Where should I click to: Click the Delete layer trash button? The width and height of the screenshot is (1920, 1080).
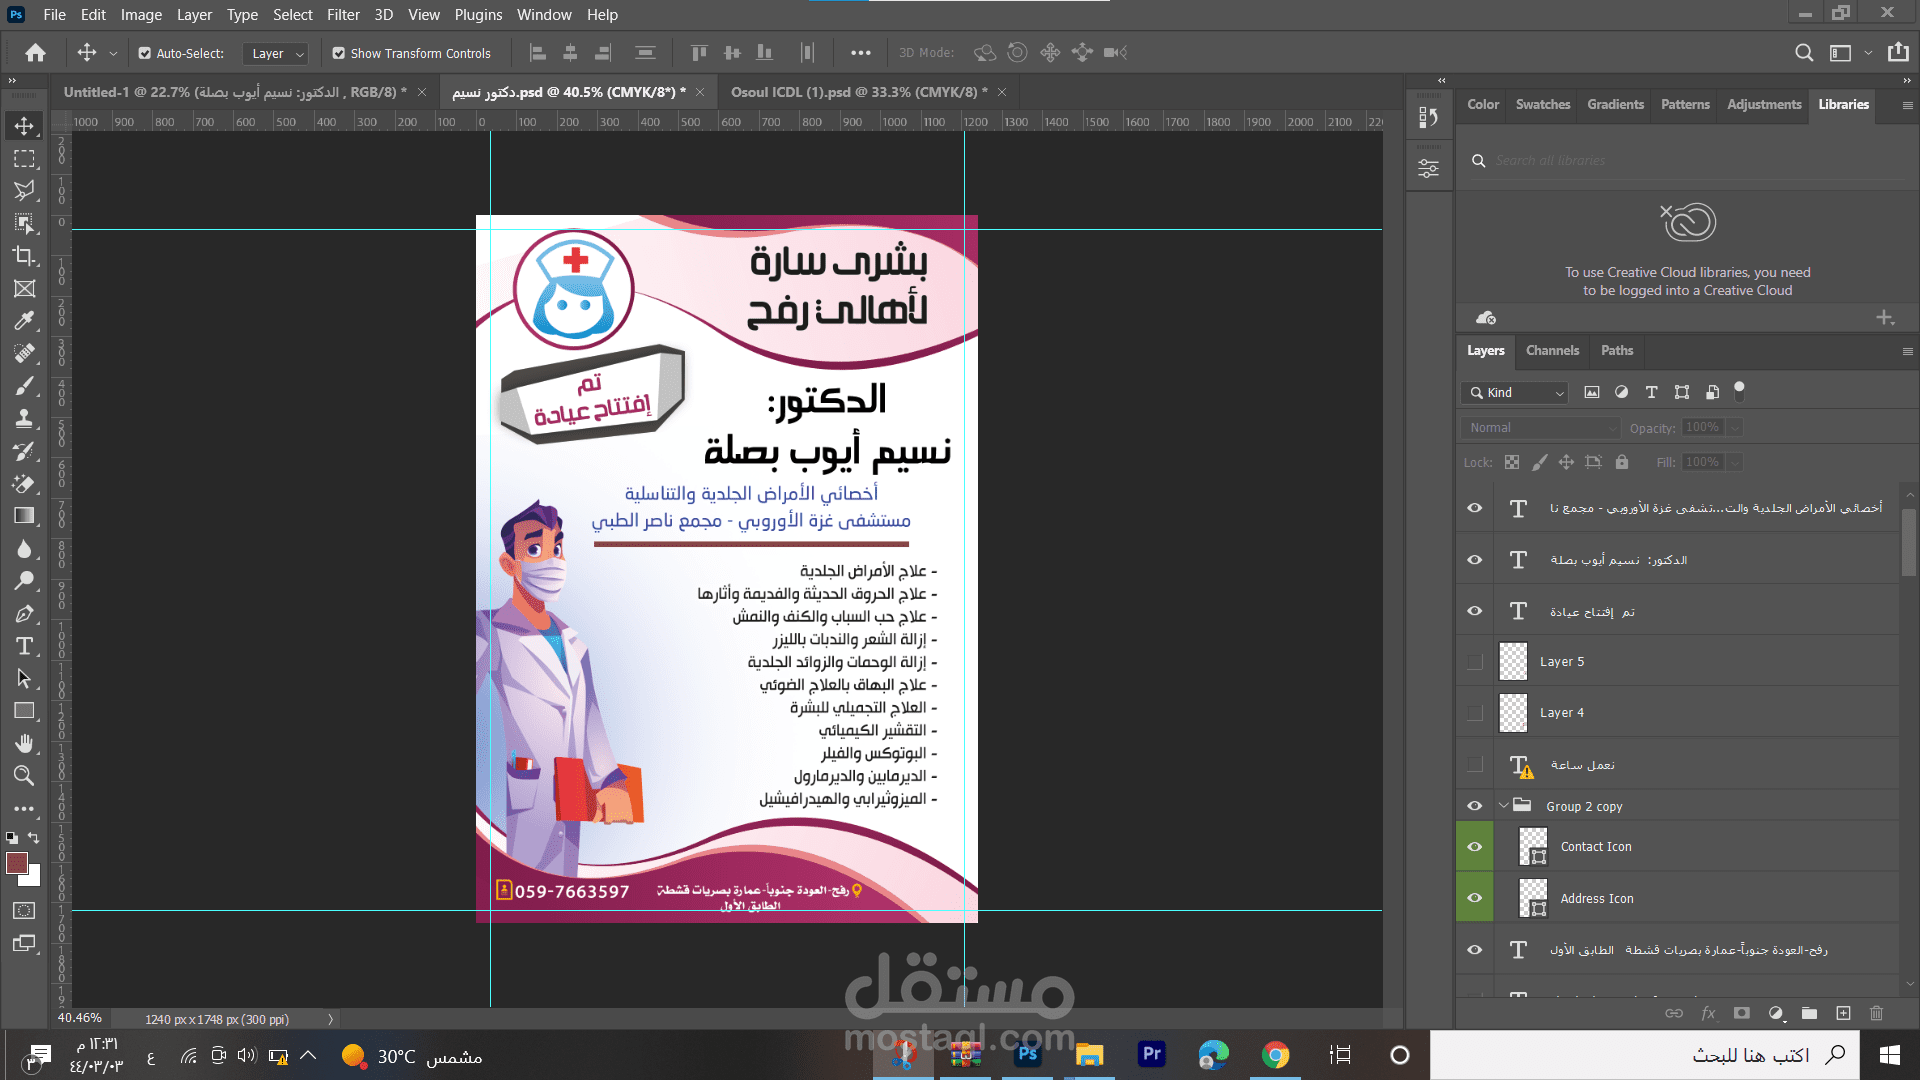[1876, 1013]
